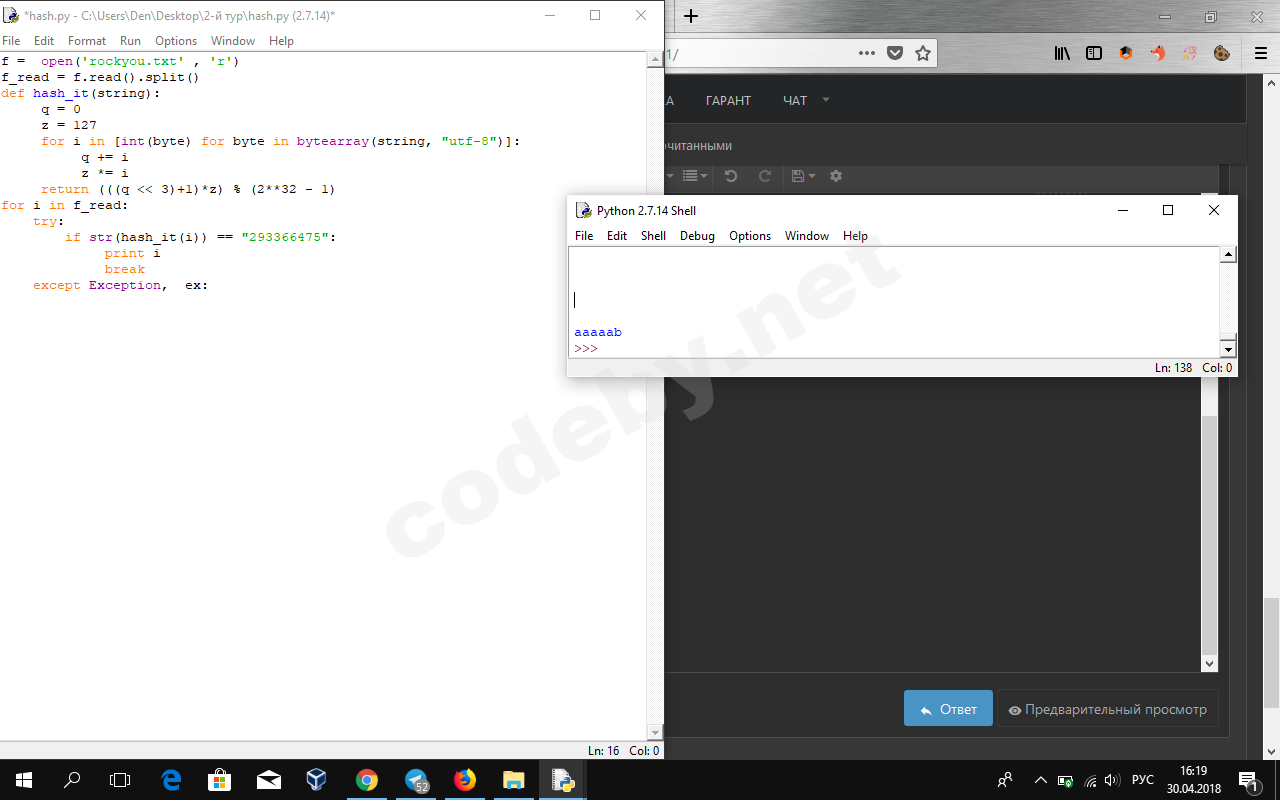1280x800 pixels.
Task: Click the forum editor scrollbar down arrow
Action: tap(1210, 664)
